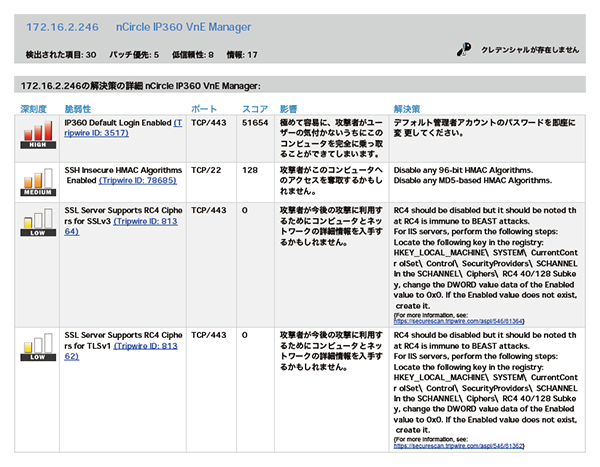The image size is (600, 467).
Task: Sort by ポート column header
Action: pos(204,109)
